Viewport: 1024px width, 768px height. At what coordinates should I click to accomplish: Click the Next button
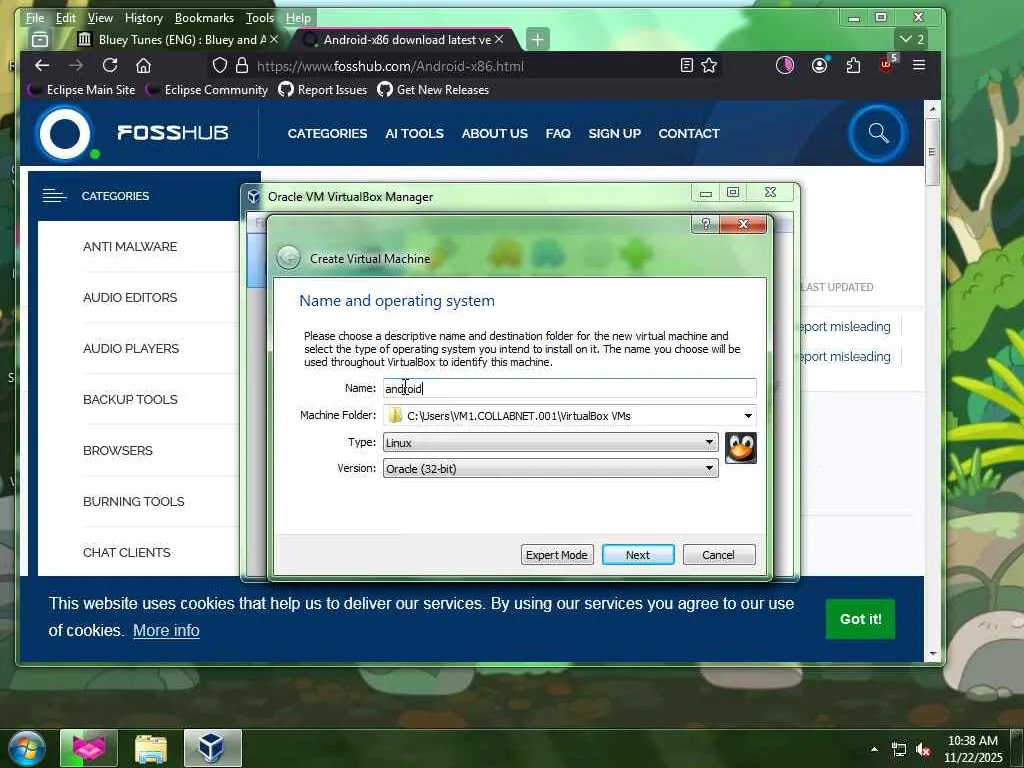point(637,554)
